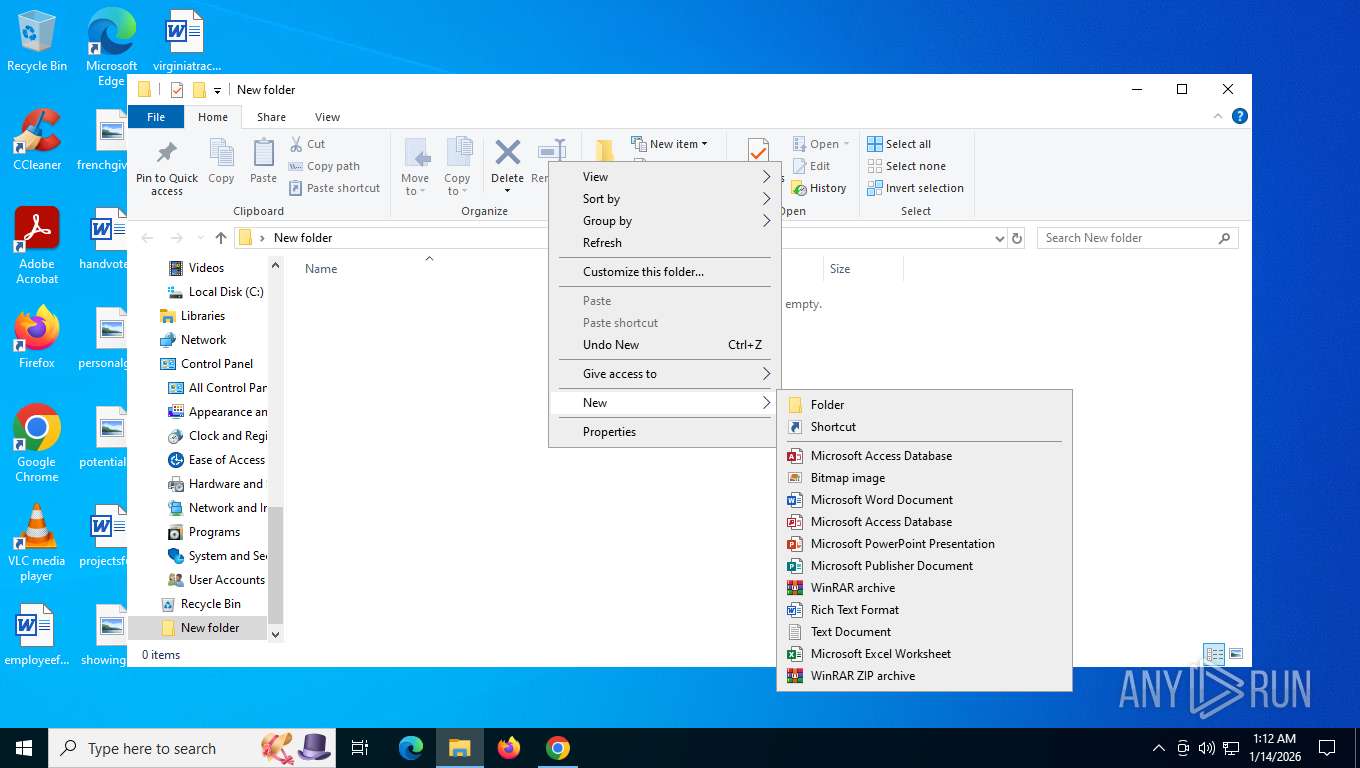The image size is (1360, 768).
Task: Click the Search New folder field
Action: click(x=1137, y=238)
